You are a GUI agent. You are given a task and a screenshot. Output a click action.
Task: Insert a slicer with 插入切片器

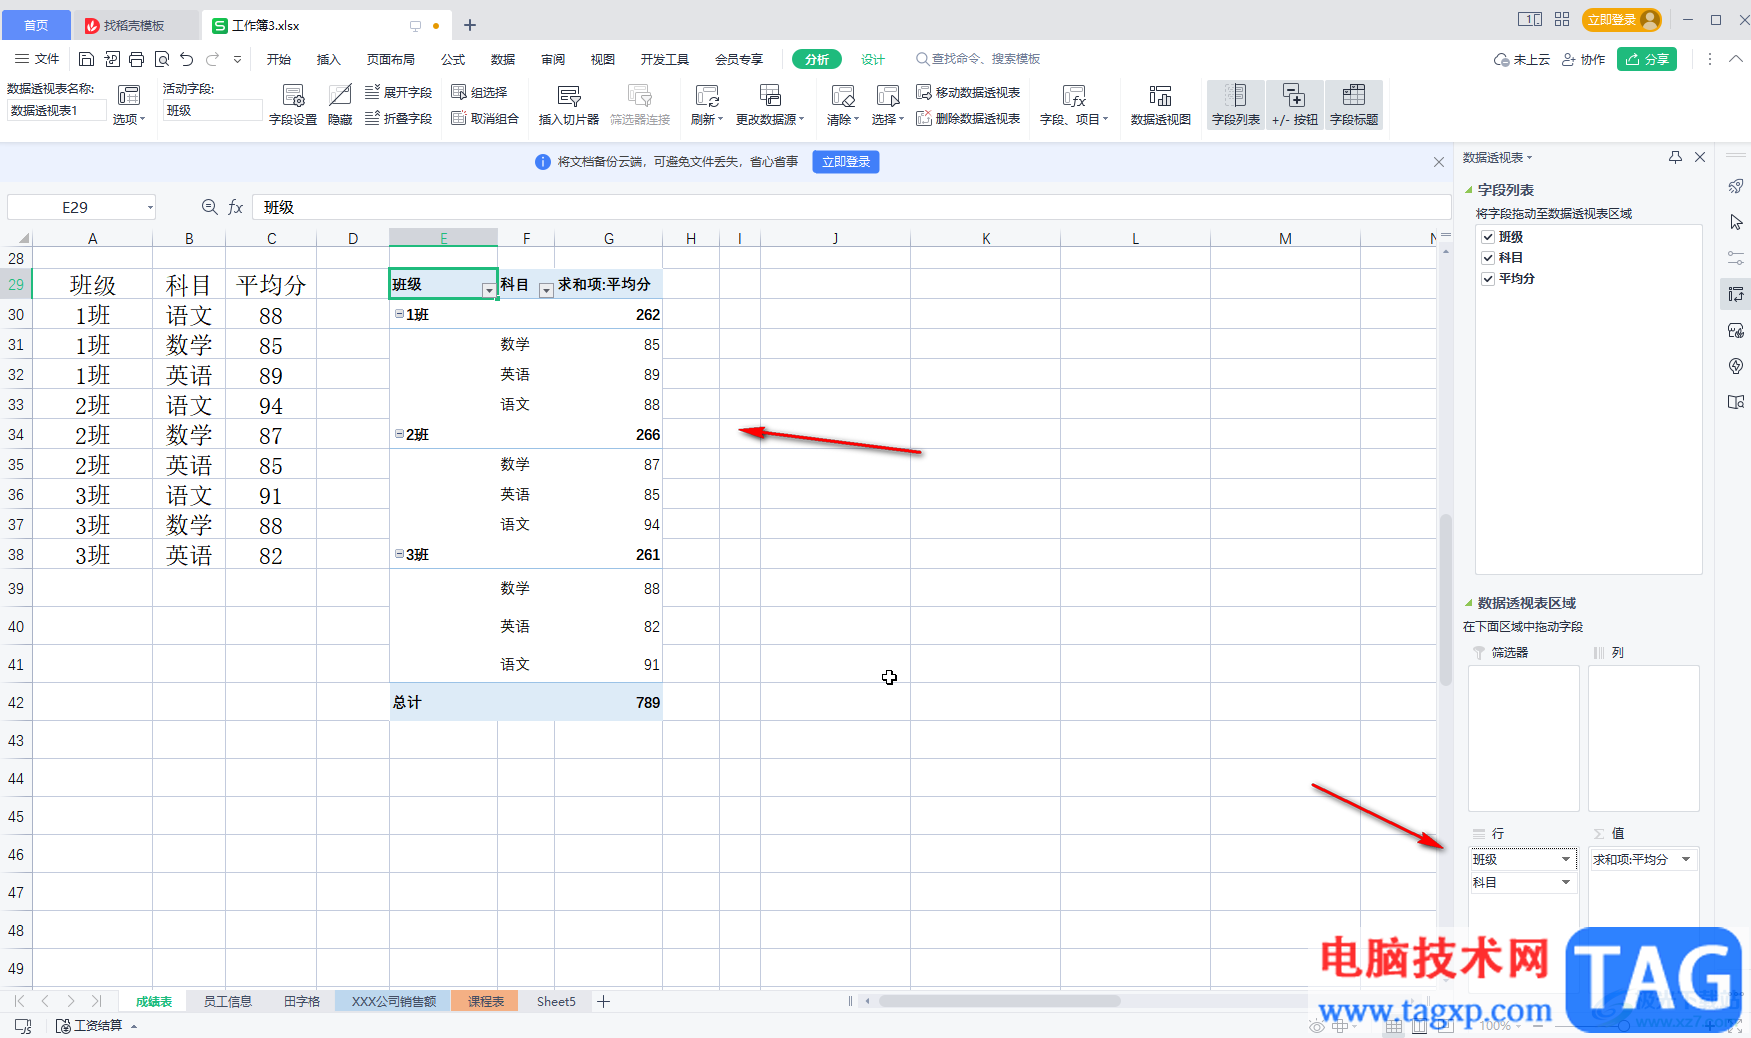pos(569,105)
